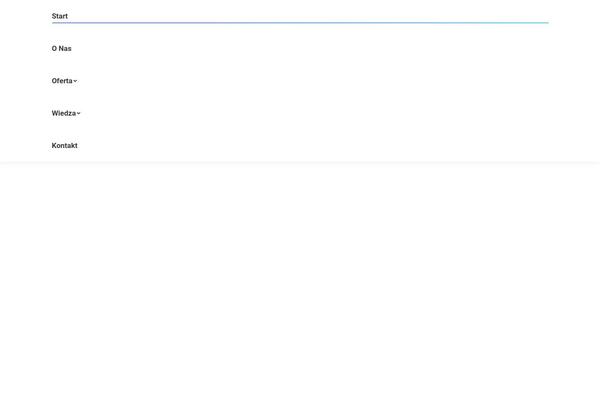Screen dimensions: 600x400
Task: Toggle the Oferta dropdown caret
Action: 75,81
